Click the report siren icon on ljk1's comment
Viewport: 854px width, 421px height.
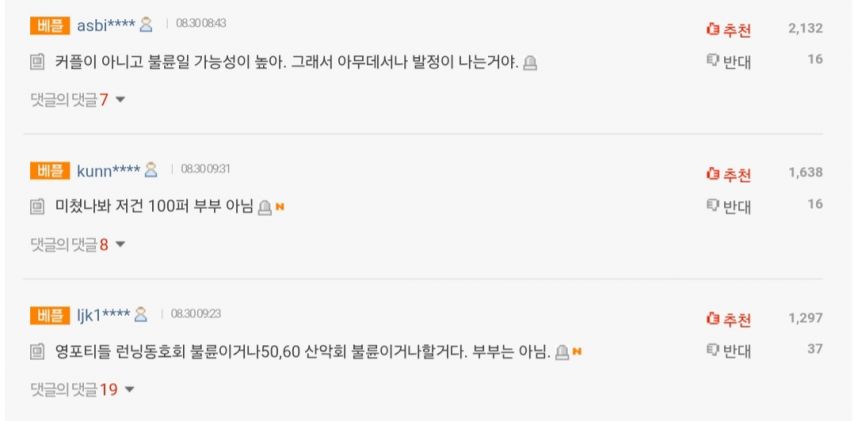tap(562, 352)
